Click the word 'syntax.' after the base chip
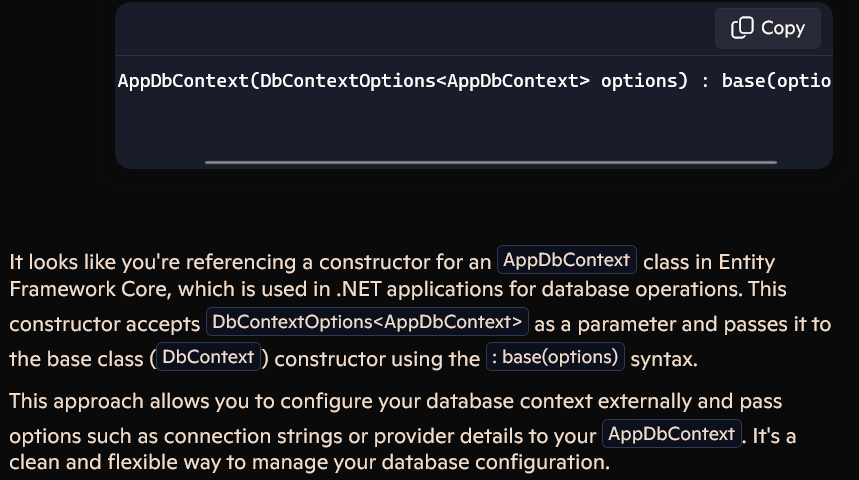This screenshot has height=480, width=859. pyautogui.click(x=664, y=359)
